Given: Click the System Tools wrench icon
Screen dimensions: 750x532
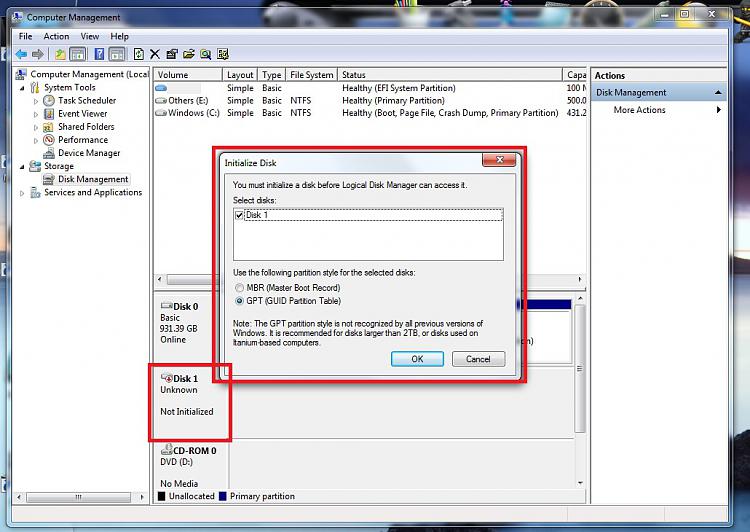Looking at the screenshot, I should (34, 88).
